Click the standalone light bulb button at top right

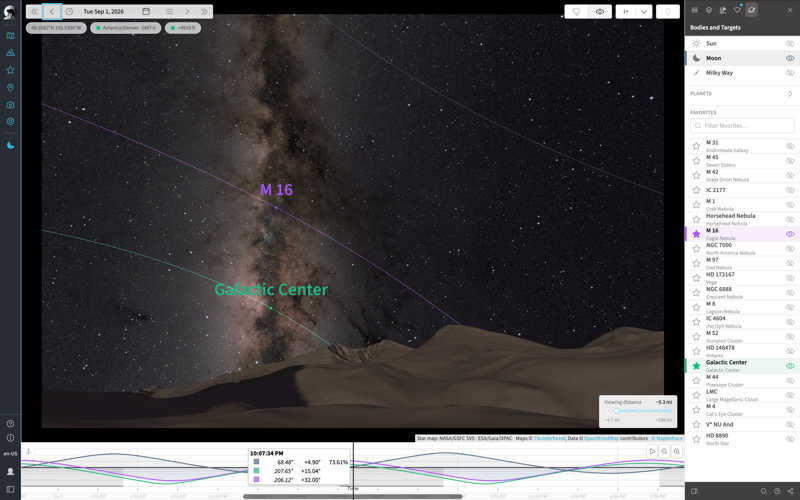click(667, 11)
